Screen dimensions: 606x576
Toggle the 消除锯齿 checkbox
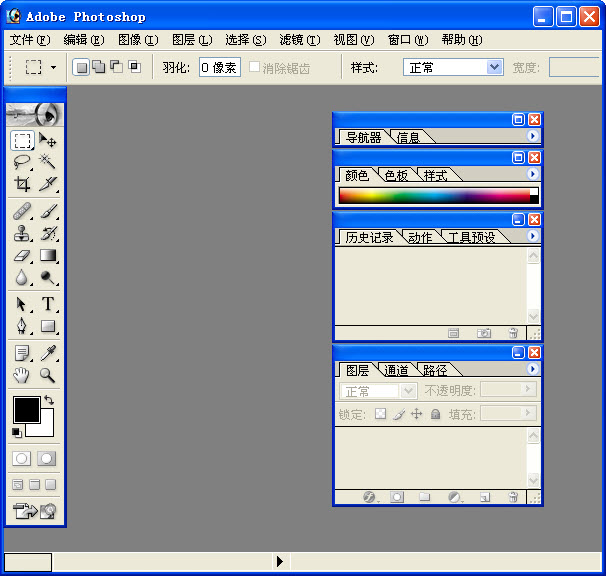[x=254, y=67]
